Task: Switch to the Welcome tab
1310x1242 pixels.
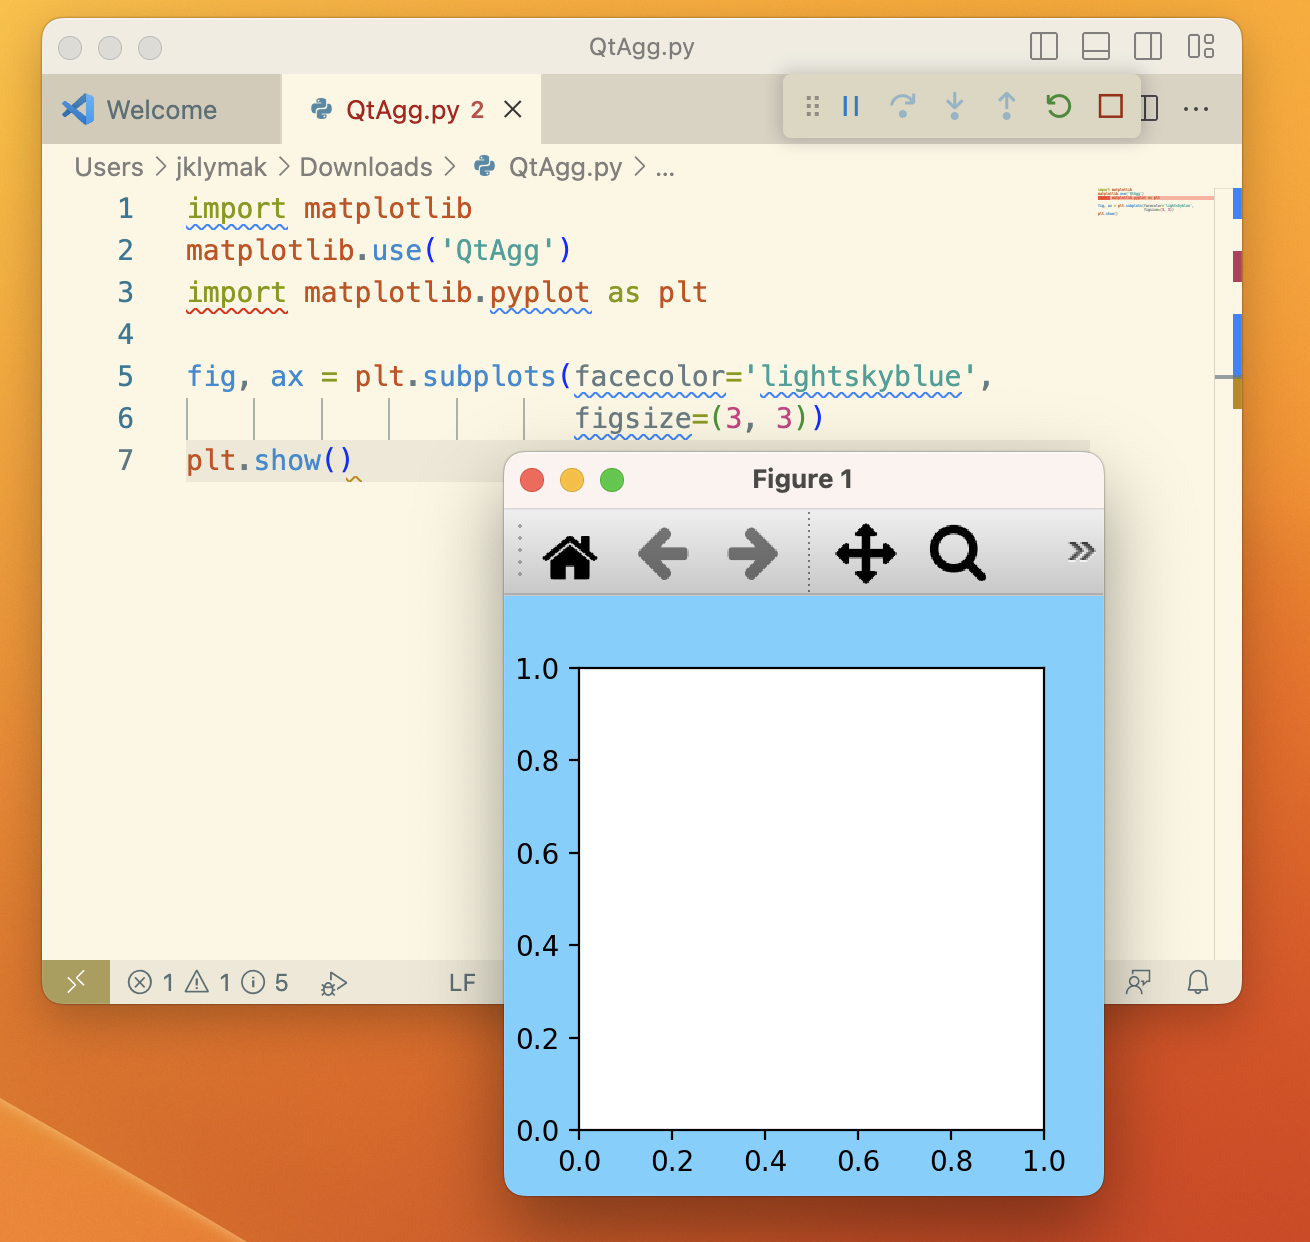Action: click(x=161, y=110)
